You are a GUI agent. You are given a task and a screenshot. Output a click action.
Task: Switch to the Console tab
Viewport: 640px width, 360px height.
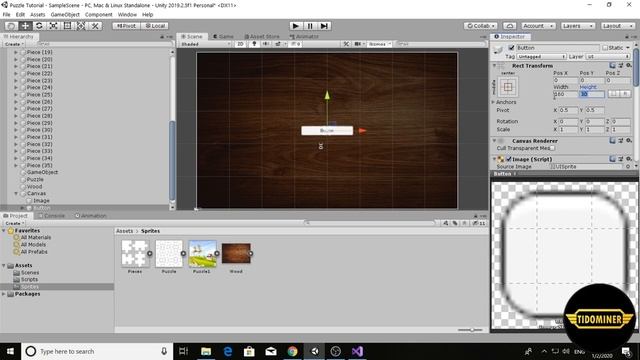[51, 216]
